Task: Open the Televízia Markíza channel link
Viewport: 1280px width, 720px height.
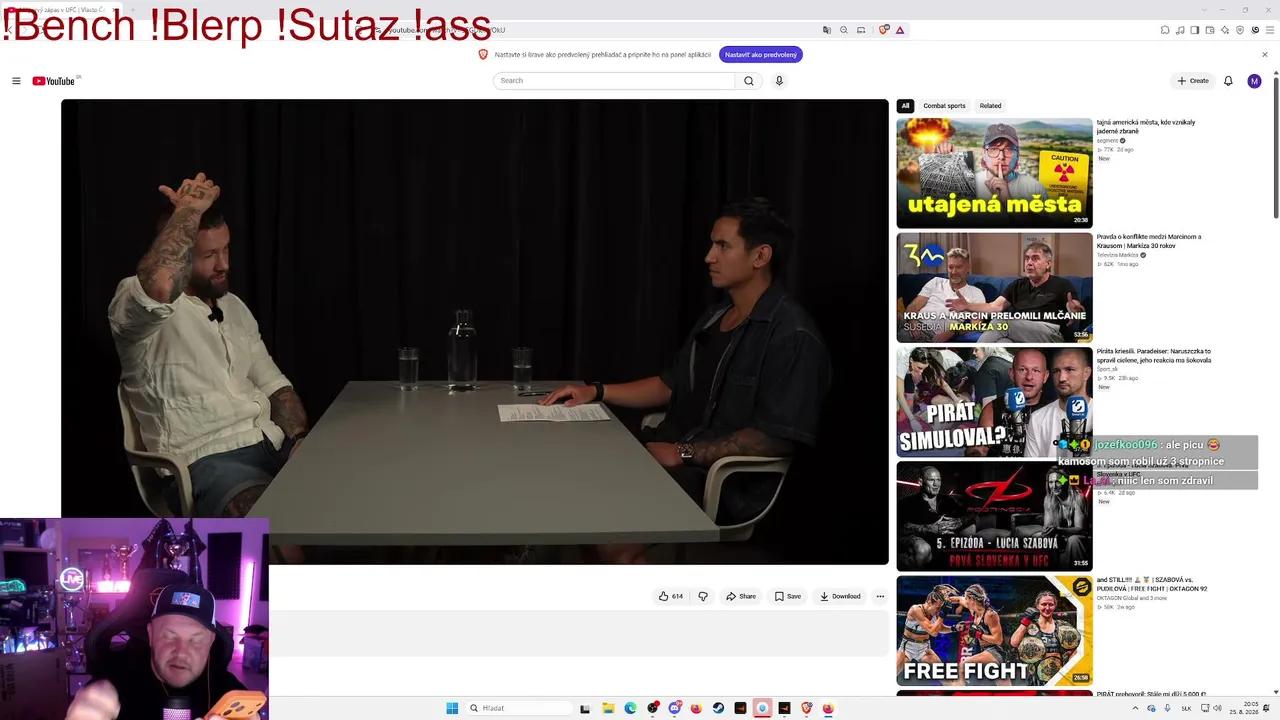Action: [1117, 255]
